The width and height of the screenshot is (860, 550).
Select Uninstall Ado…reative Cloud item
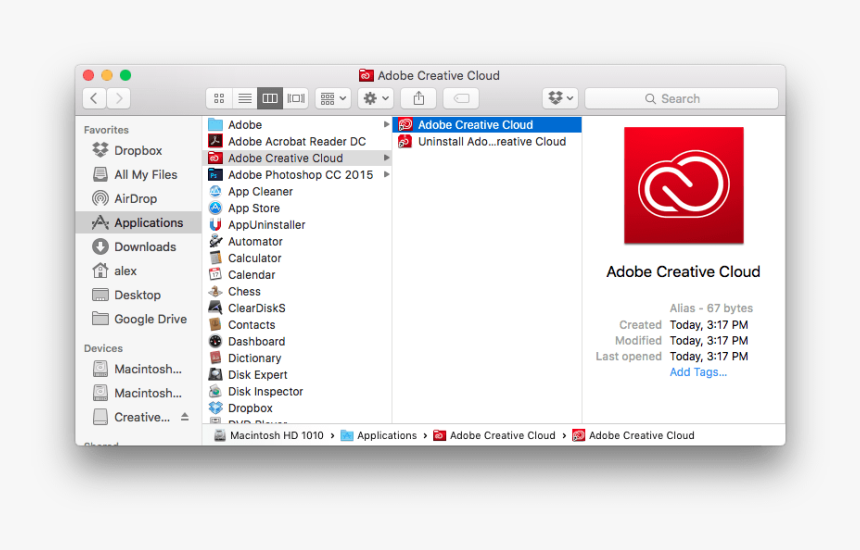click(x=487, y=141)
